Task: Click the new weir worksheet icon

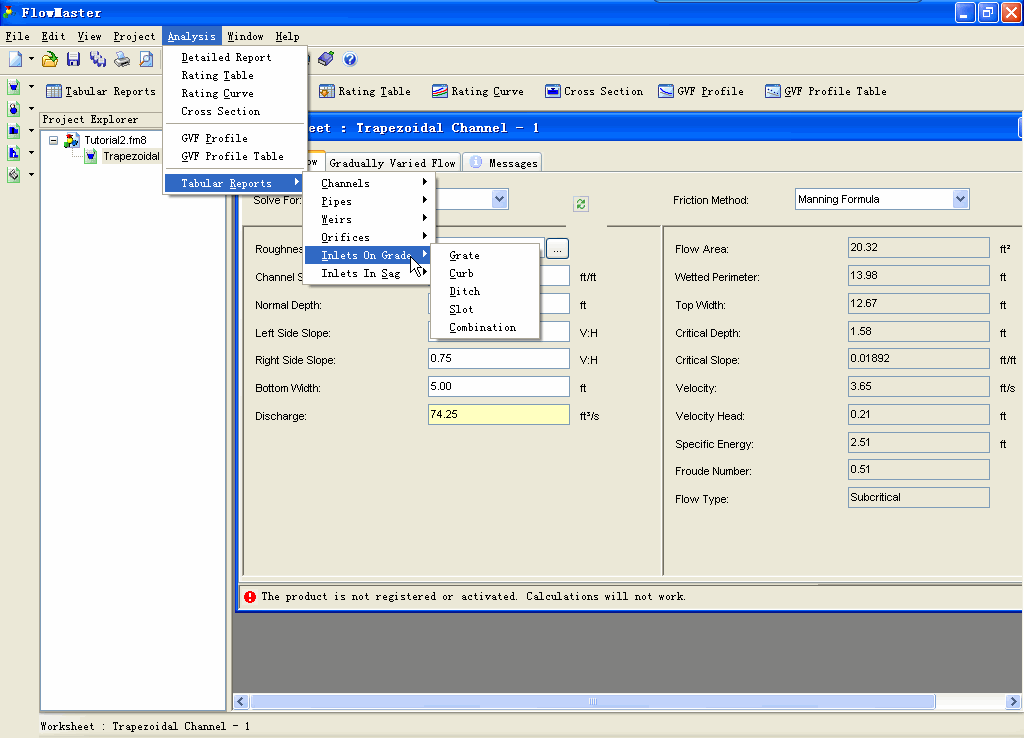Action: [x=14, y=131]
